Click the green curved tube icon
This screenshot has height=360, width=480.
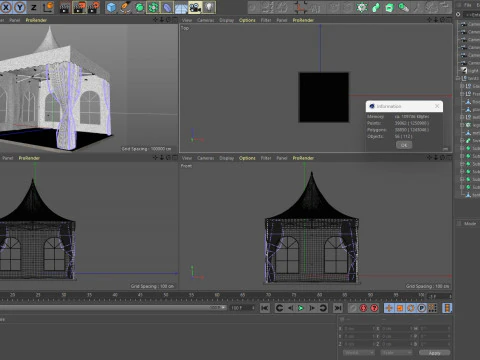point(376,7)
